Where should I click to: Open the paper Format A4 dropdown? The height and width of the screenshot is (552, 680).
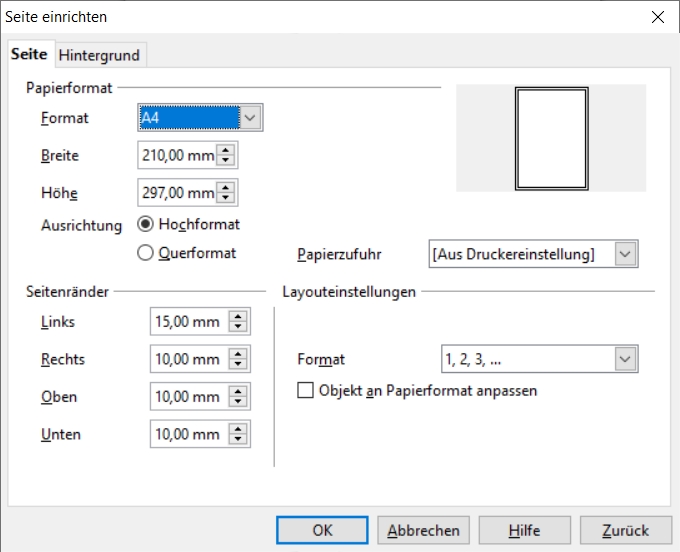pyautogui.click(x=250, y=119)
